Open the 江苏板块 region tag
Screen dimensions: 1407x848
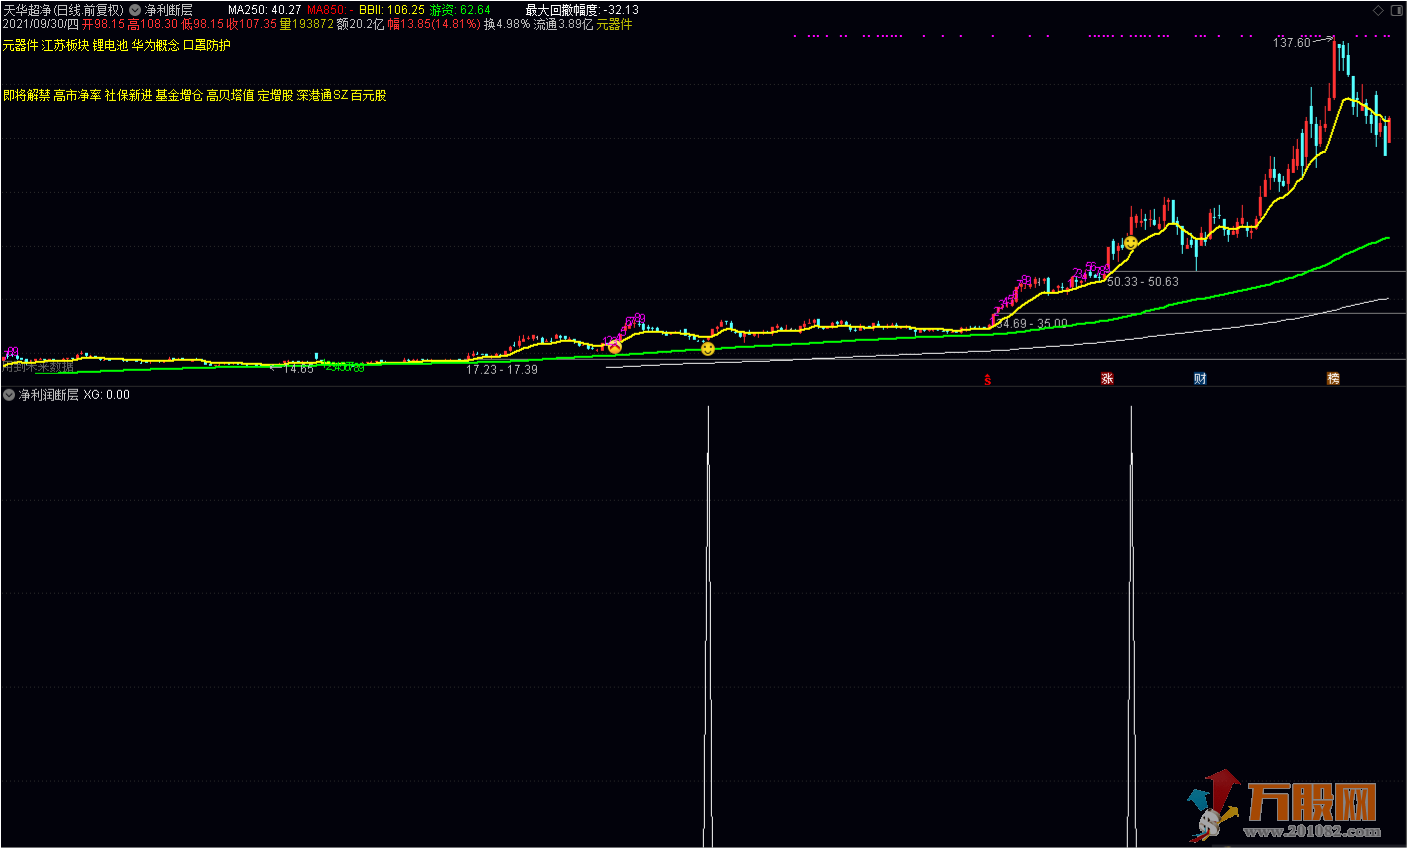click(65, 45)
